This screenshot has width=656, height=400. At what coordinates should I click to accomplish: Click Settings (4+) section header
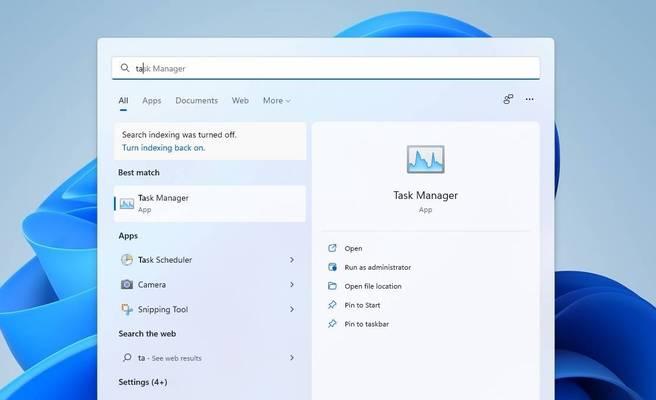143,382
